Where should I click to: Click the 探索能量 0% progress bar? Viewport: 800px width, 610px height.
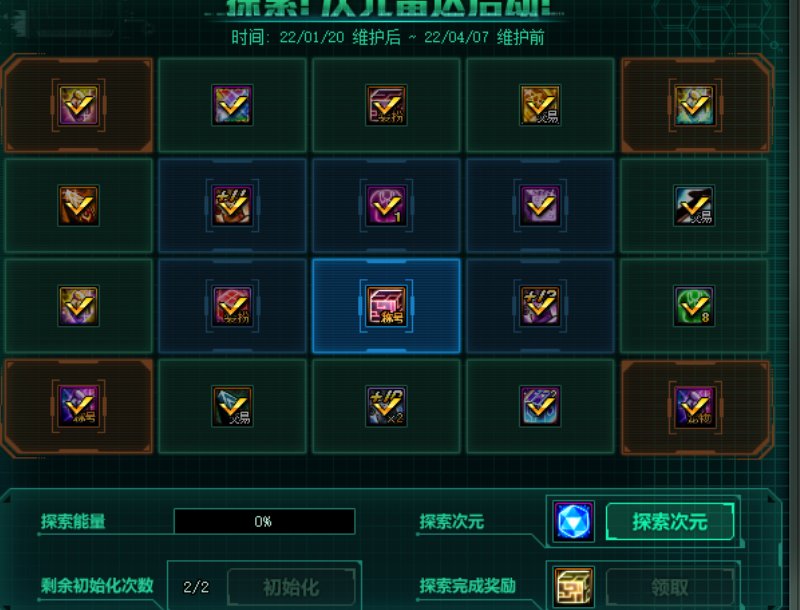click(264, 521)
